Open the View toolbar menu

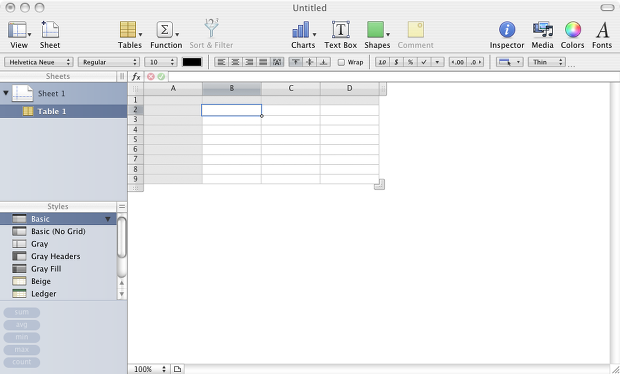(x=19, y=35)
